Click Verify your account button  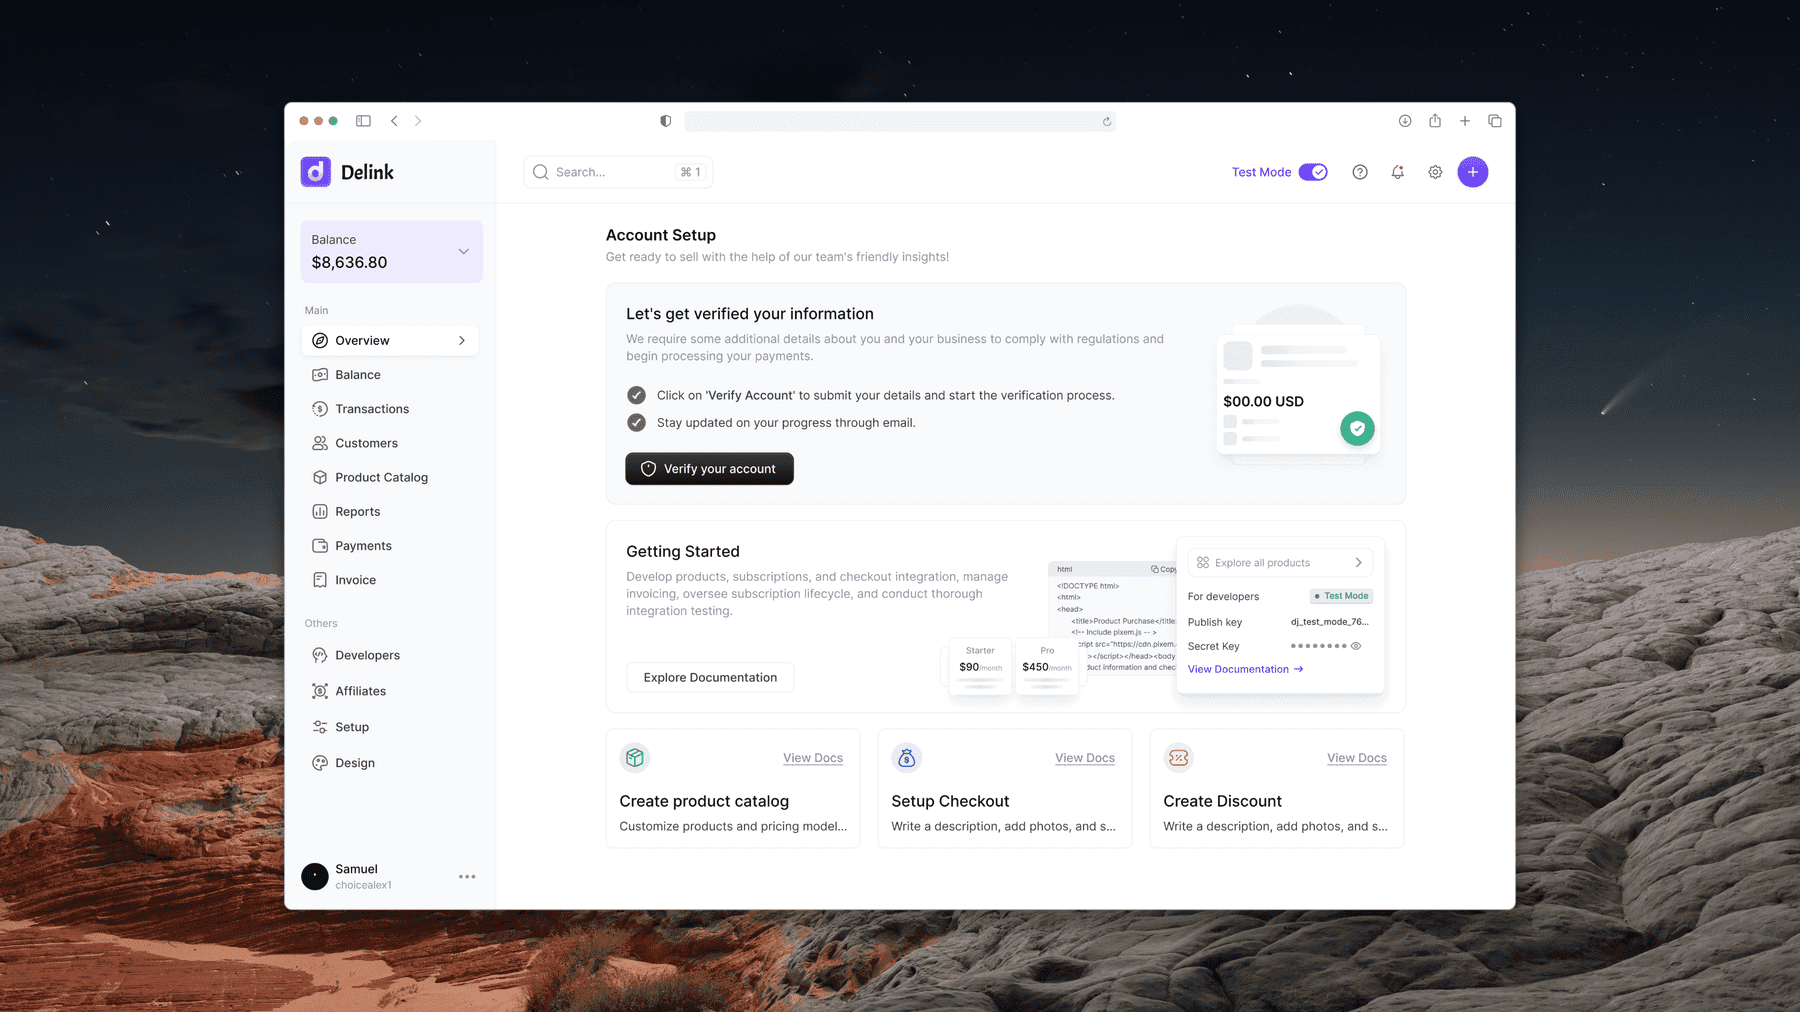click(710, 469)
